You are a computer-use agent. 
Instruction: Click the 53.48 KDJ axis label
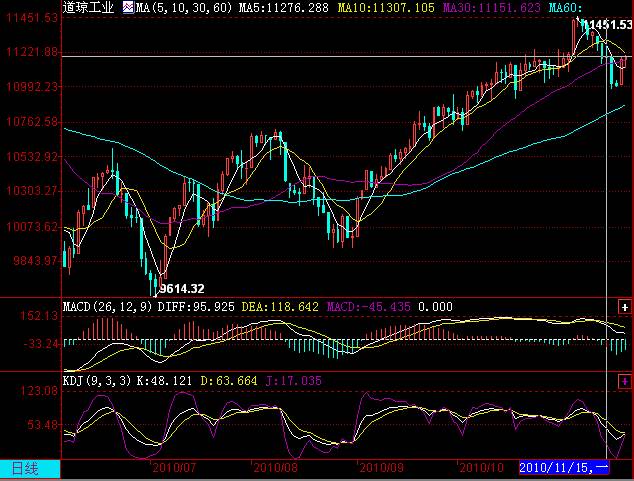point(43,425)
